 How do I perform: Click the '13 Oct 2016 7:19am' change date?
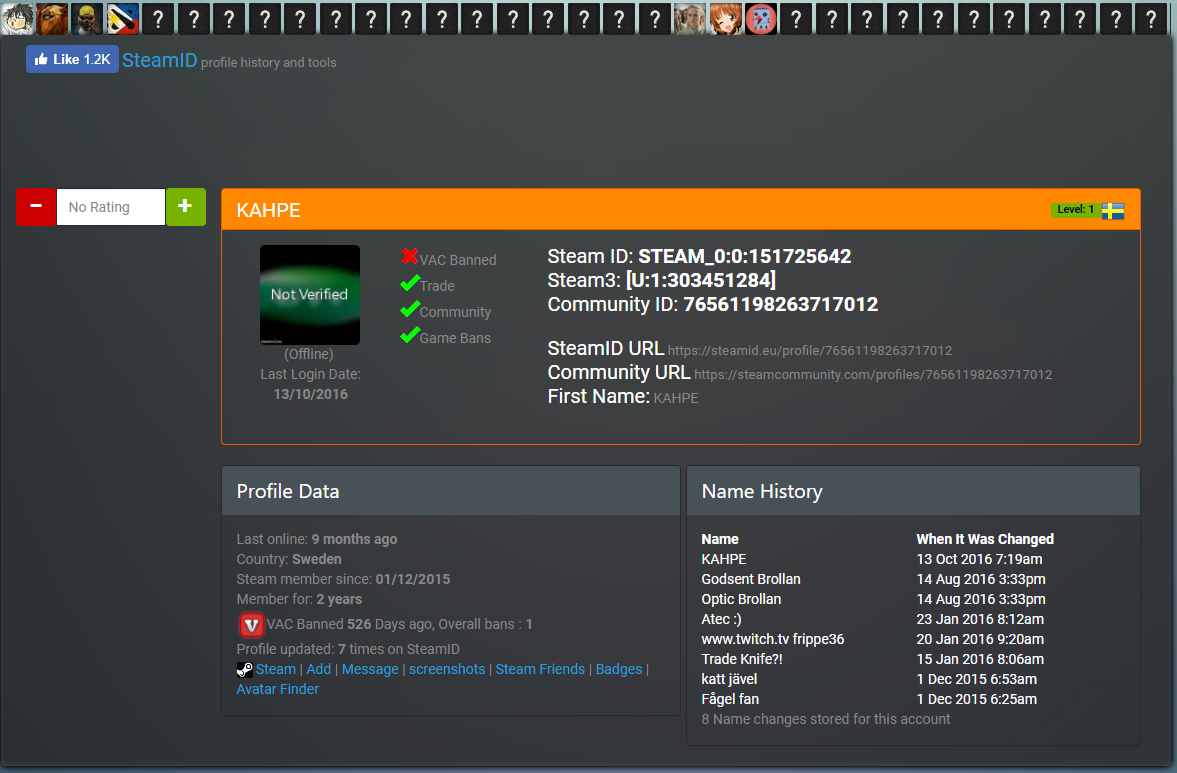979,559
